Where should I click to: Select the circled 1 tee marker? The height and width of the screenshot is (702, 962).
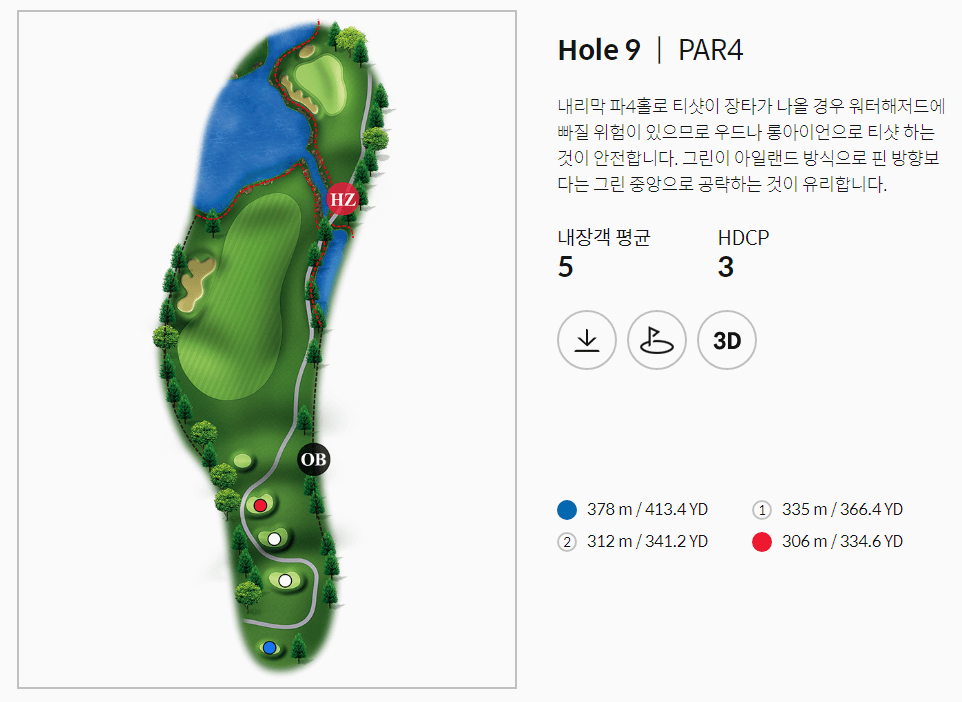(762, 509)
